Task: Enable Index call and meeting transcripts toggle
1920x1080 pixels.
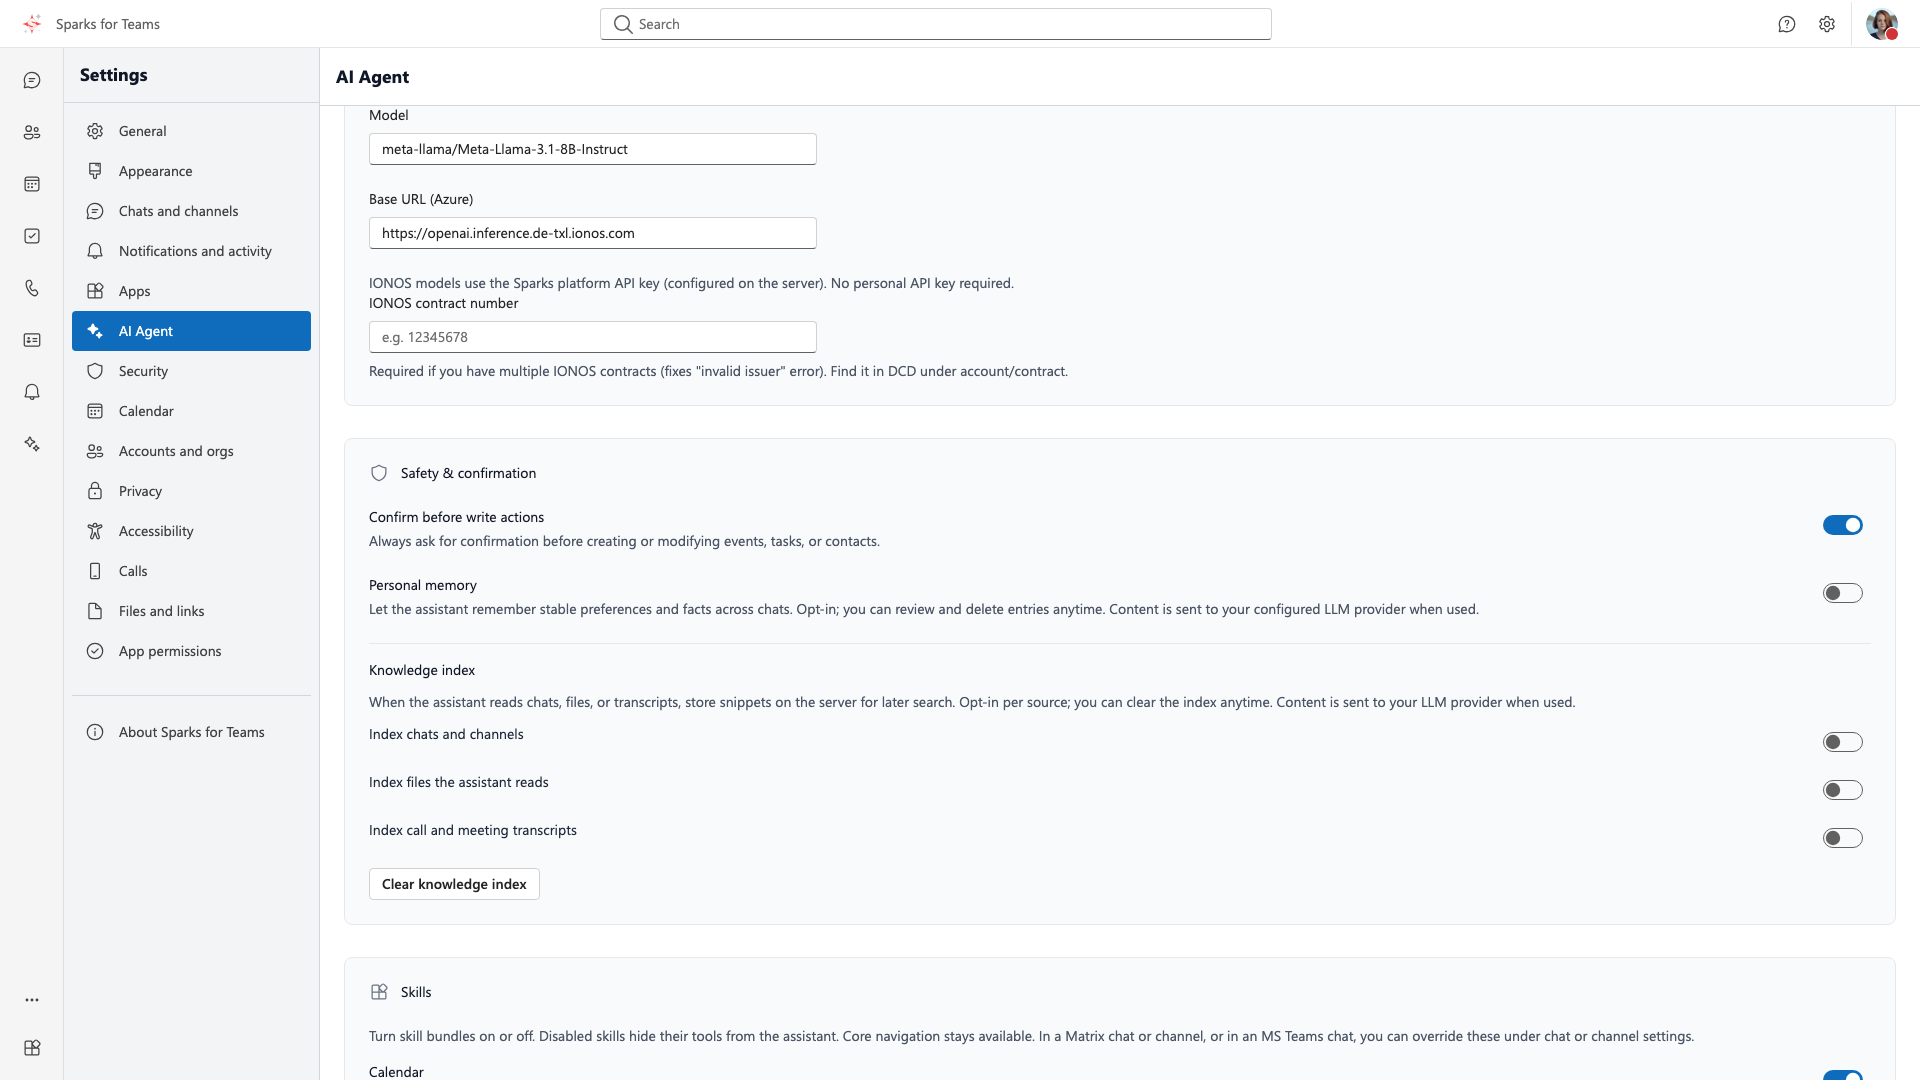Action: (x=1842, y=838)
